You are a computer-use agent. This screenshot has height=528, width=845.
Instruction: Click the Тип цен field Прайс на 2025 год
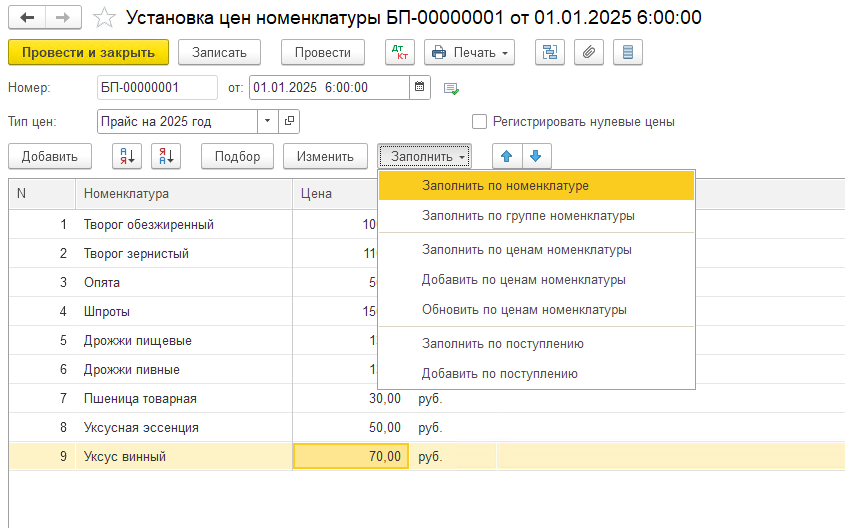177,121
